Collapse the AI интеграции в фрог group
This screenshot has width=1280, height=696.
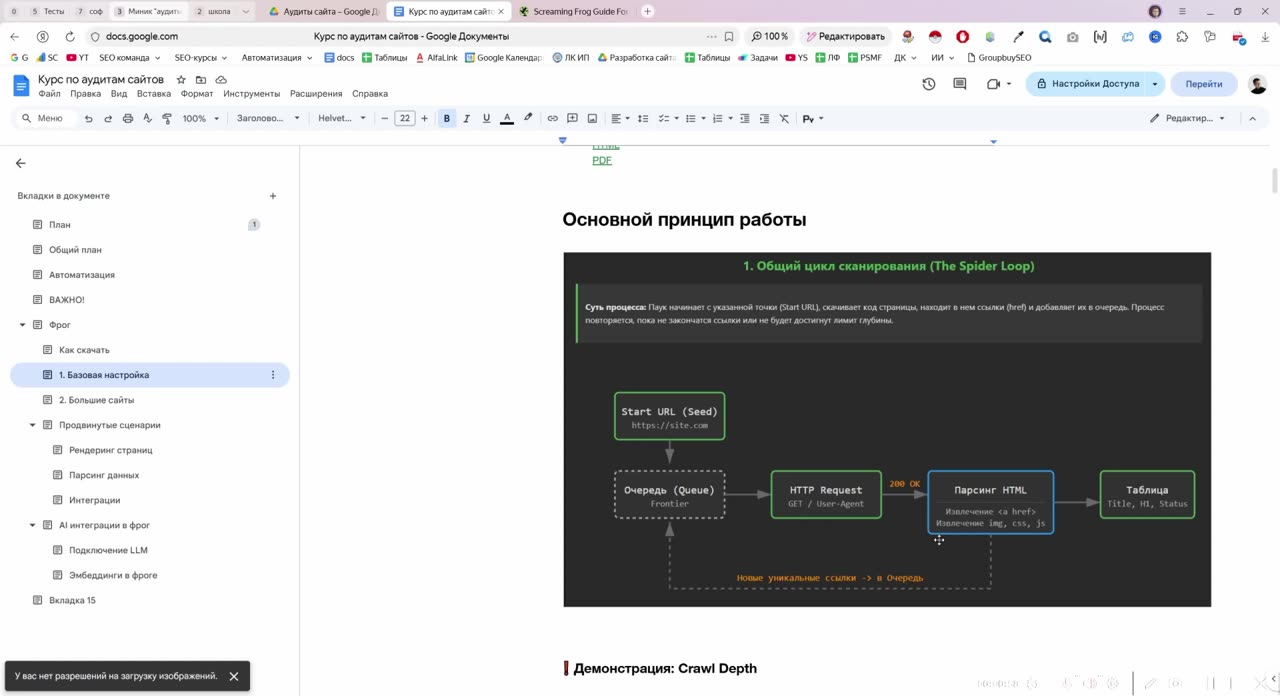pyautogui.click(x=33, y=525)
